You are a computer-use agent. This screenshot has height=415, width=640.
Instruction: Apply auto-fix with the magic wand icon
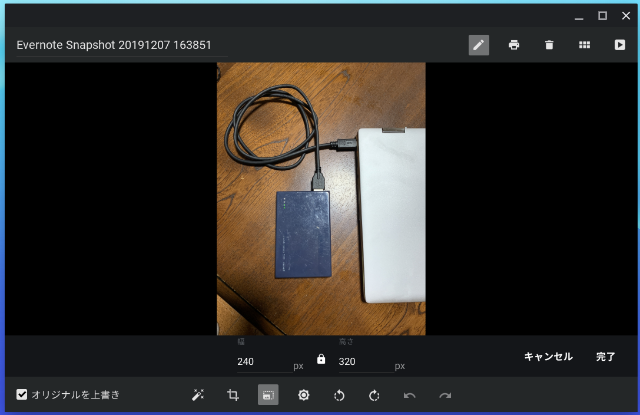198,395
